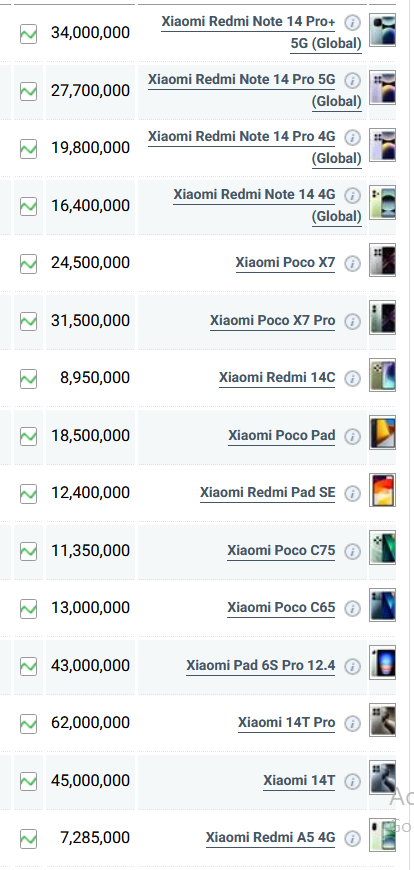
Task: Click thumbnail of Xiaomi Redmi Note 14 Pro 5G
Action: [382, 87]
